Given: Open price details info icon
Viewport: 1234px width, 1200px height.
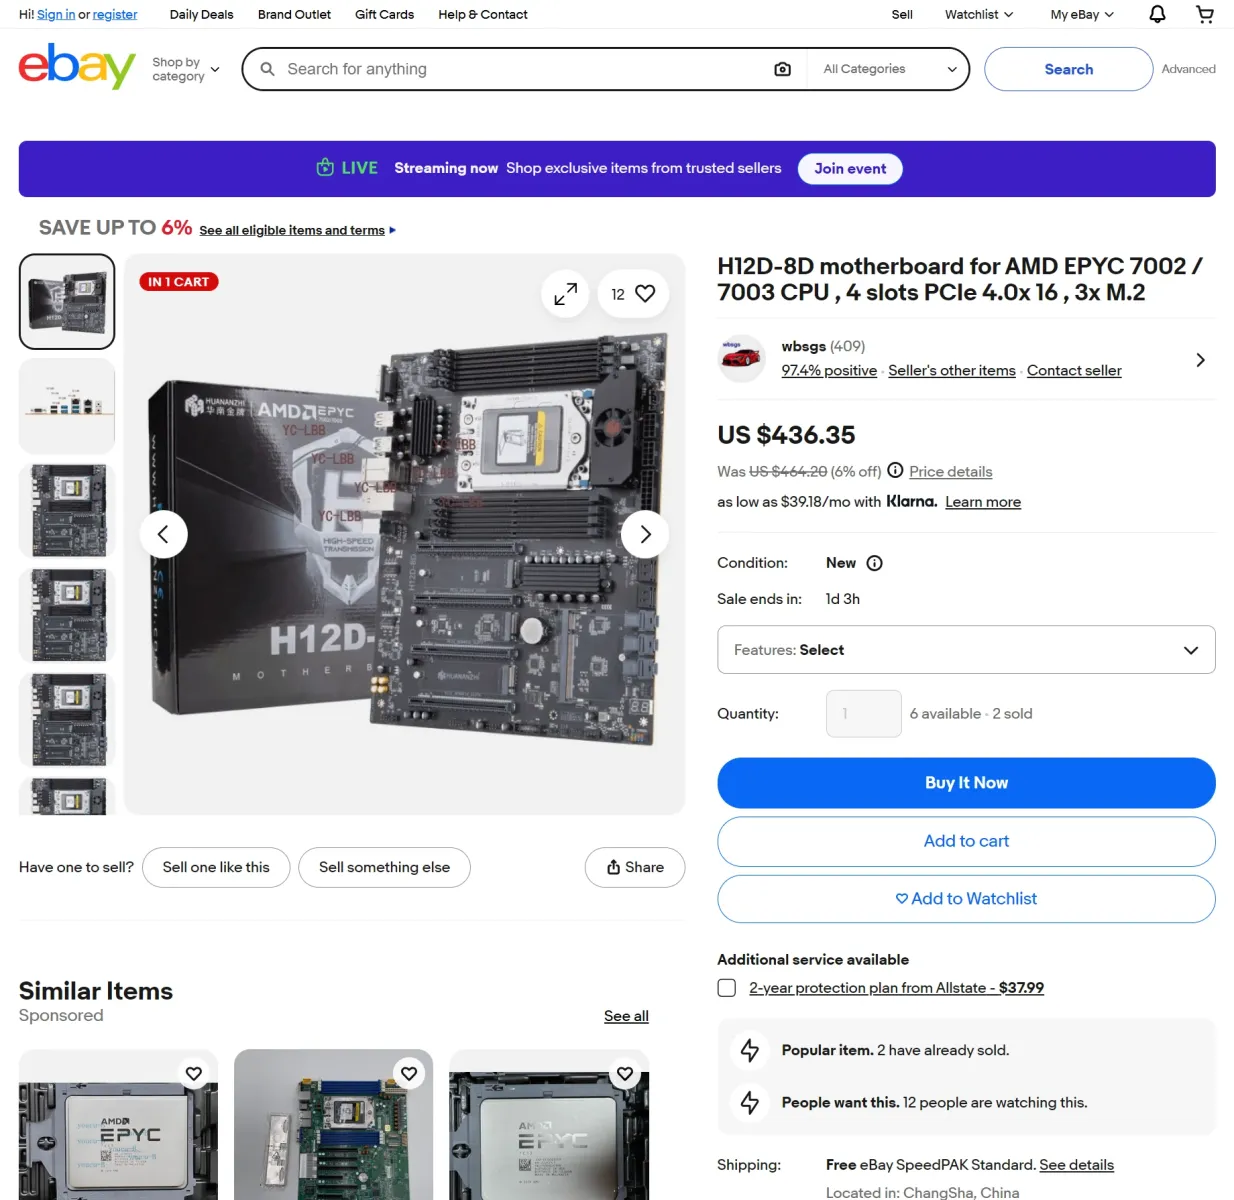Looking at the screenshot, I should coord(895,470).
